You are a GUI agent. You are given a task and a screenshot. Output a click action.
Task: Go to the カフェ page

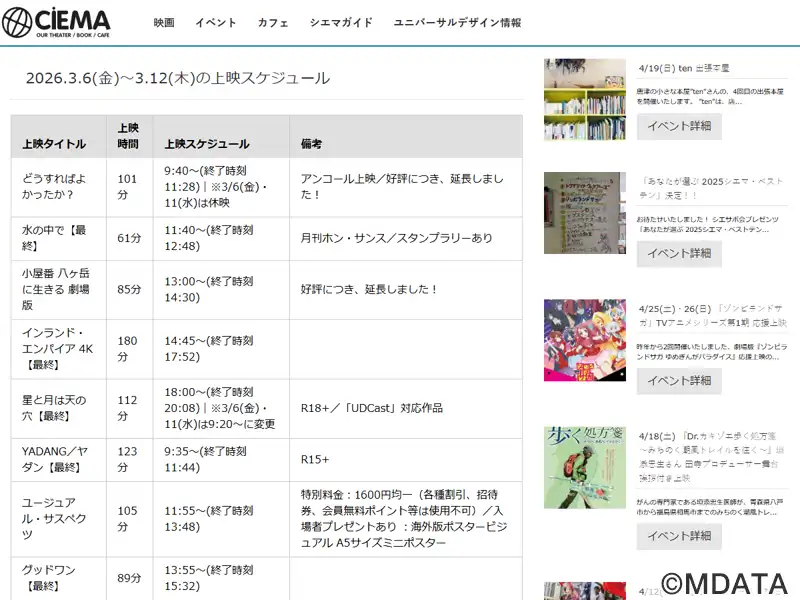tap(273, 22)
